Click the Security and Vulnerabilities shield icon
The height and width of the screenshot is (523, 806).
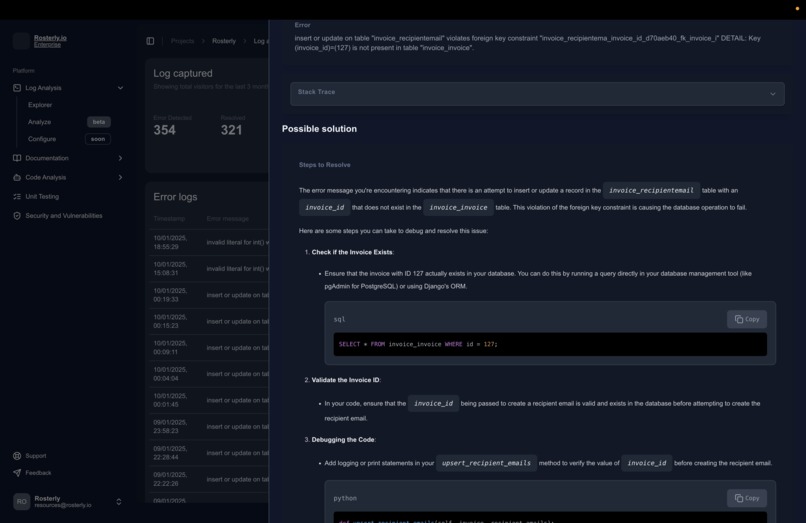point(17,216)
